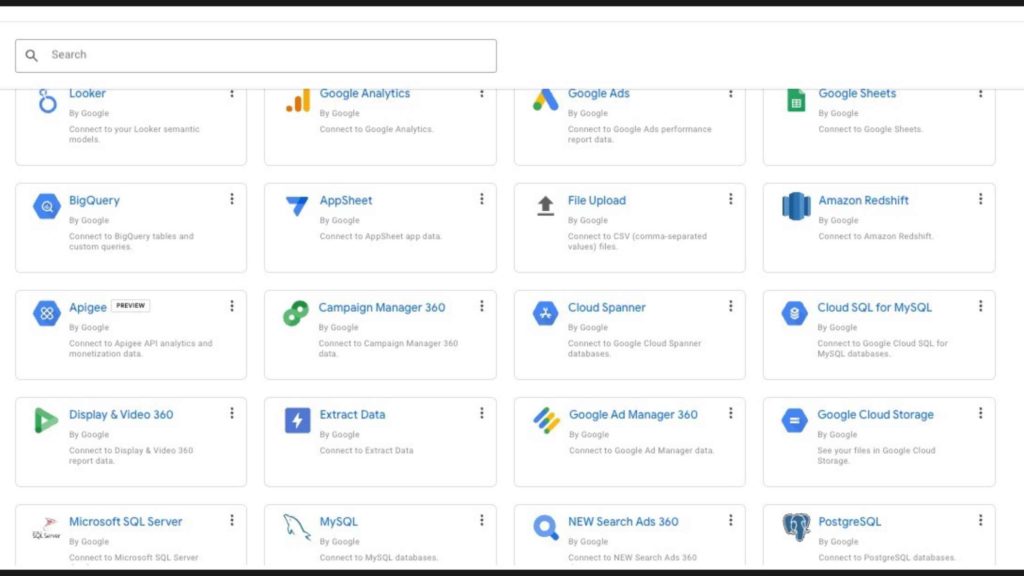Click the File Upload arrow icon
This screenshot has height=576, width=1024.
(x=545, y=206)
